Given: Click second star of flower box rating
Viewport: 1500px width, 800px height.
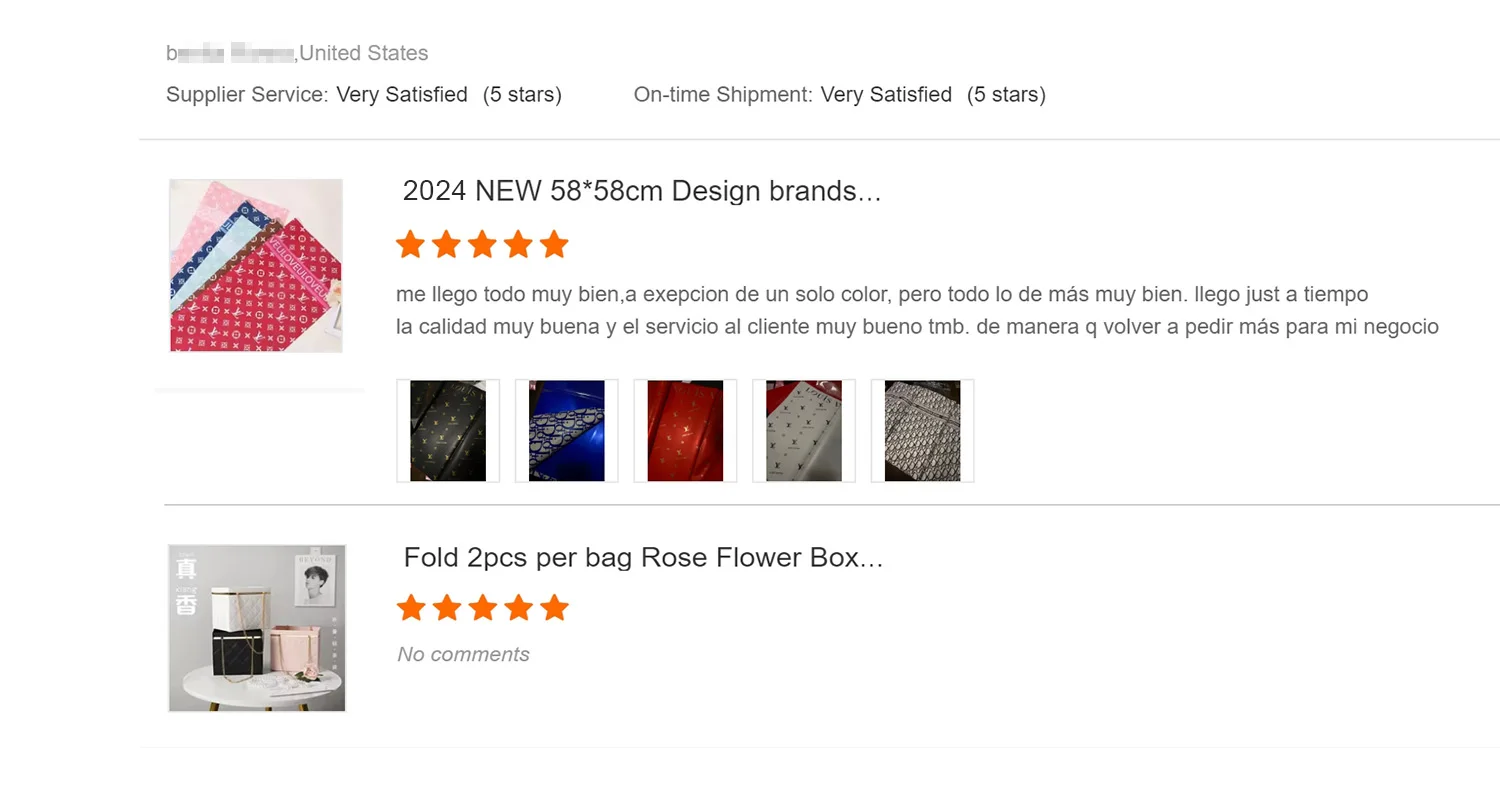Looking at the screenshot, I should pos(447,607).
